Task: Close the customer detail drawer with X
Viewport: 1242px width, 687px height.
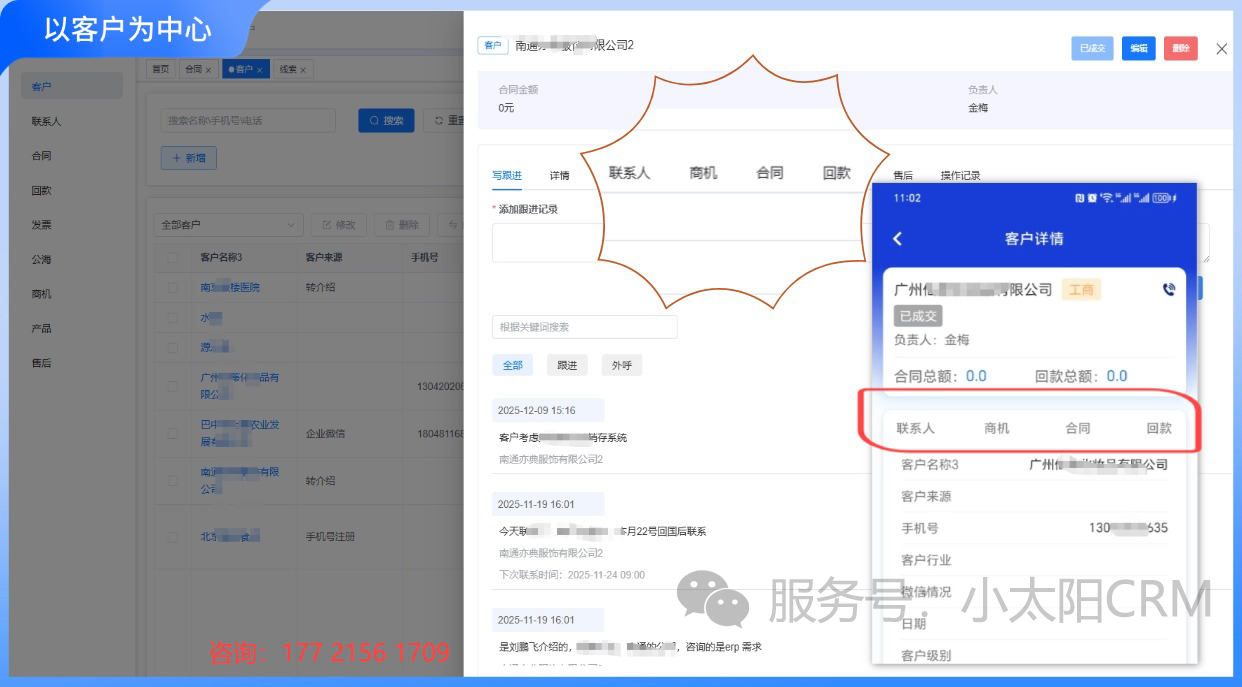Action: [1221, 49]
